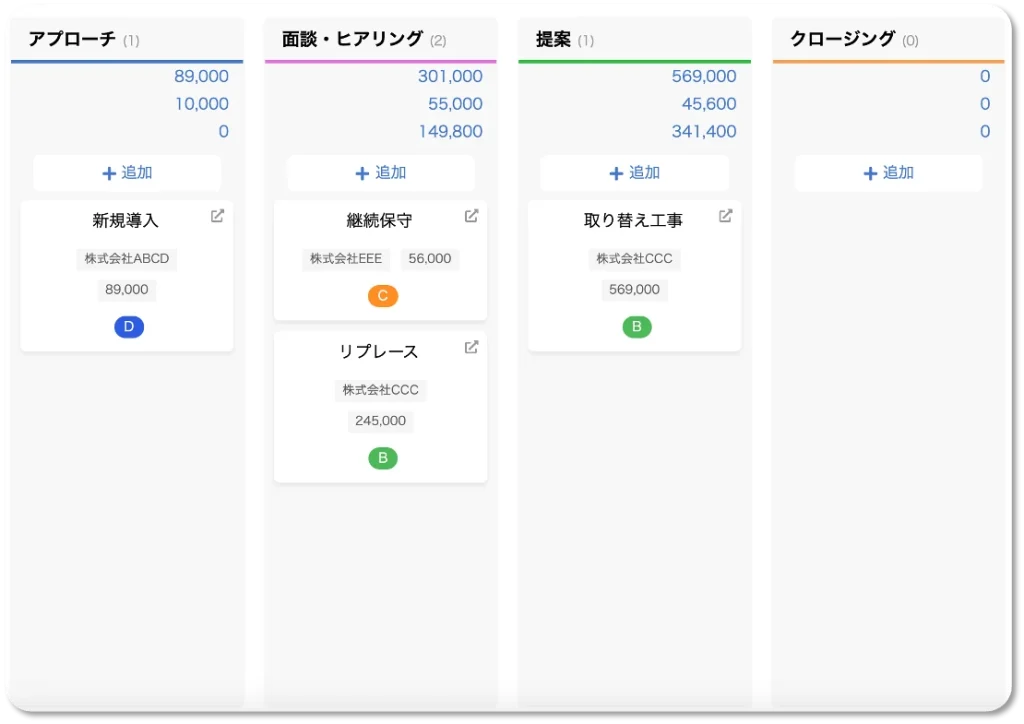Open the 新規導入 card in a new window
The width and height of the screenshot is (1024, 724).
click(x=217, y=216)
